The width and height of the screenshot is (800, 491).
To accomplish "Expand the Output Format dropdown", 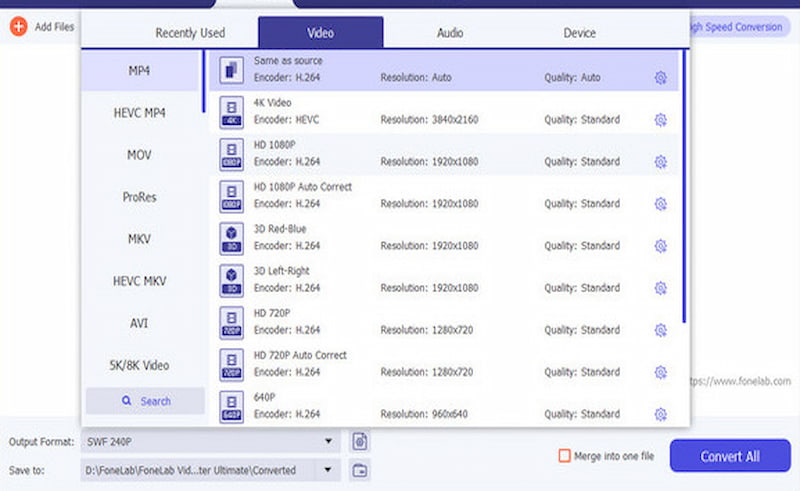I will point(329,441).
